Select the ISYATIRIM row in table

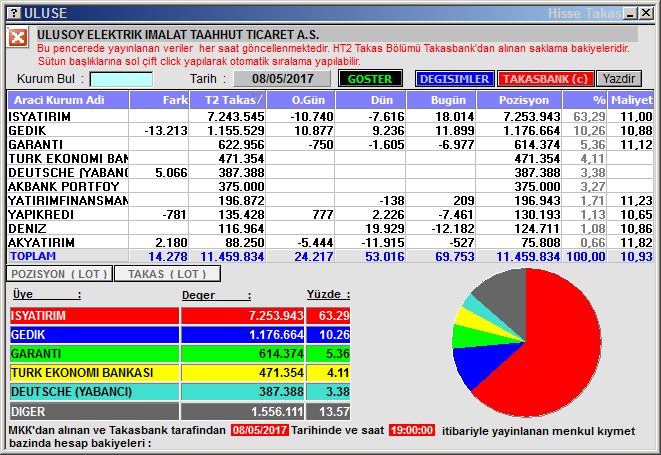click(x=330, y=116)
